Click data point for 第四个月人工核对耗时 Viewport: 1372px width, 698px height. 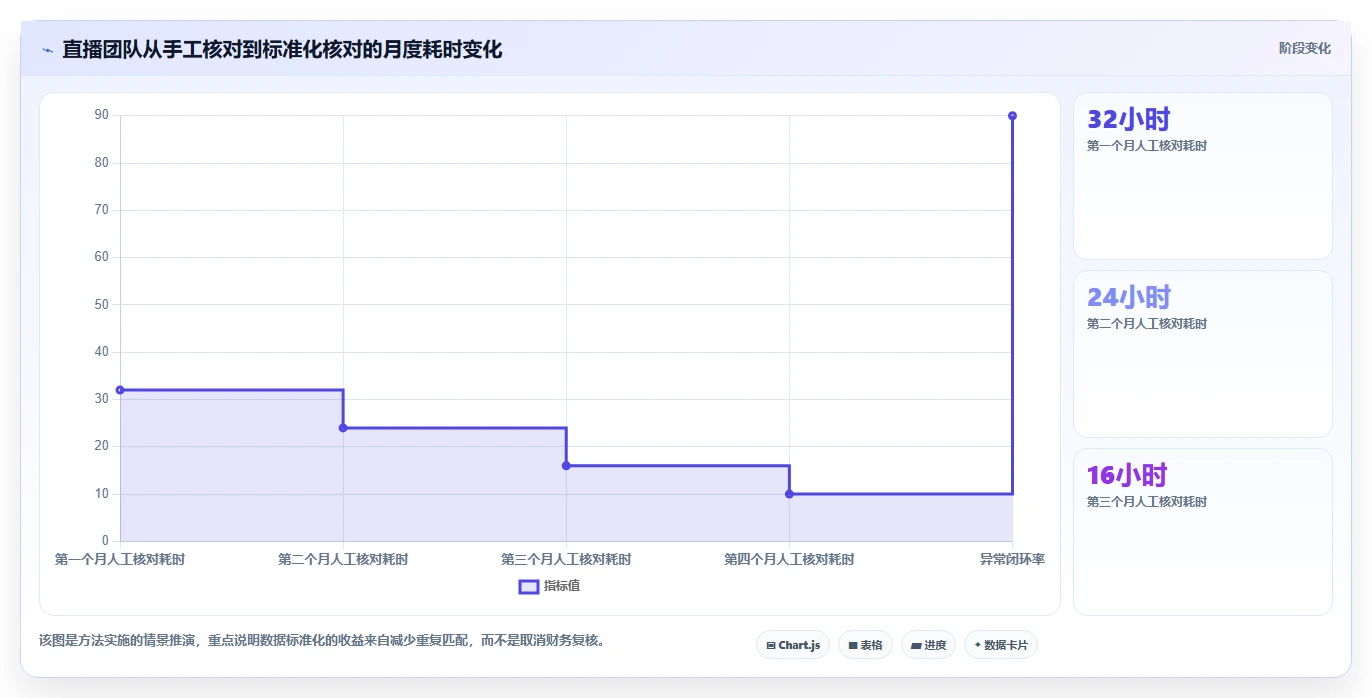[x=789, y=494]
